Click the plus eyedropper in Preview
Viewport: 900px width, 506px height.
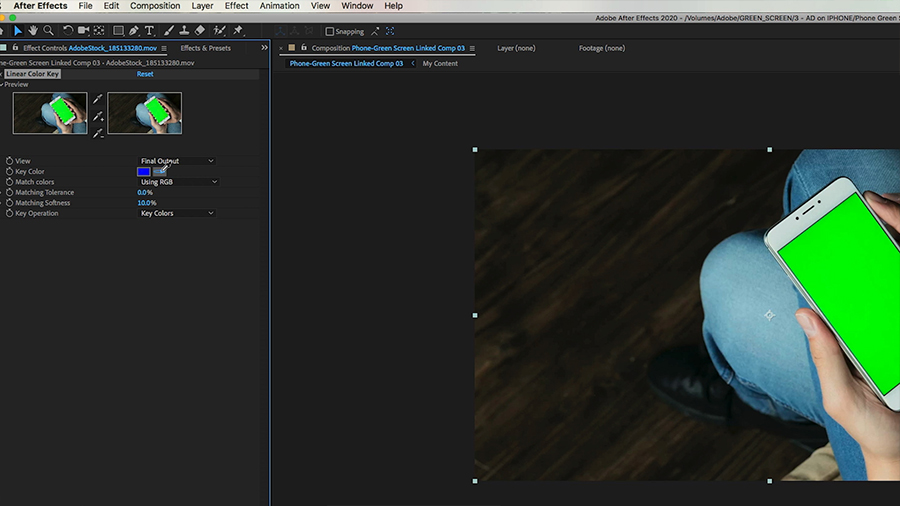coord(98,116)
